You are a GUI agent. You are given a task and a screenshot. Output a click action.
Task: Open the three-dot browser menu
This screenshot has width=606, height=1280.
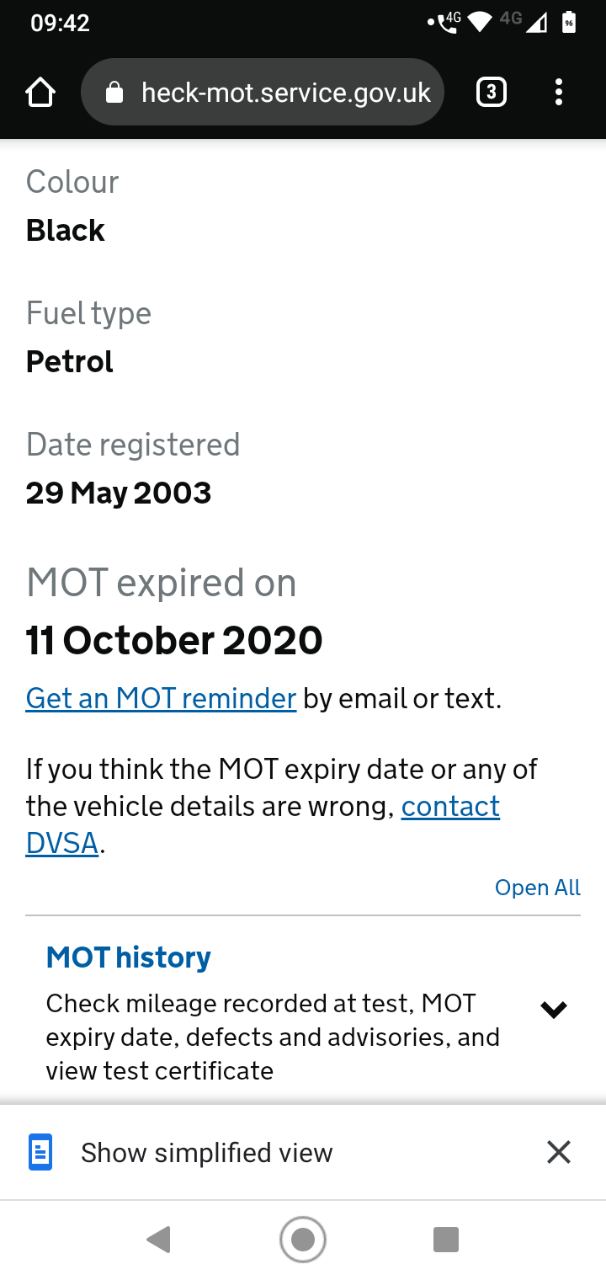click(x=558, y=93)
